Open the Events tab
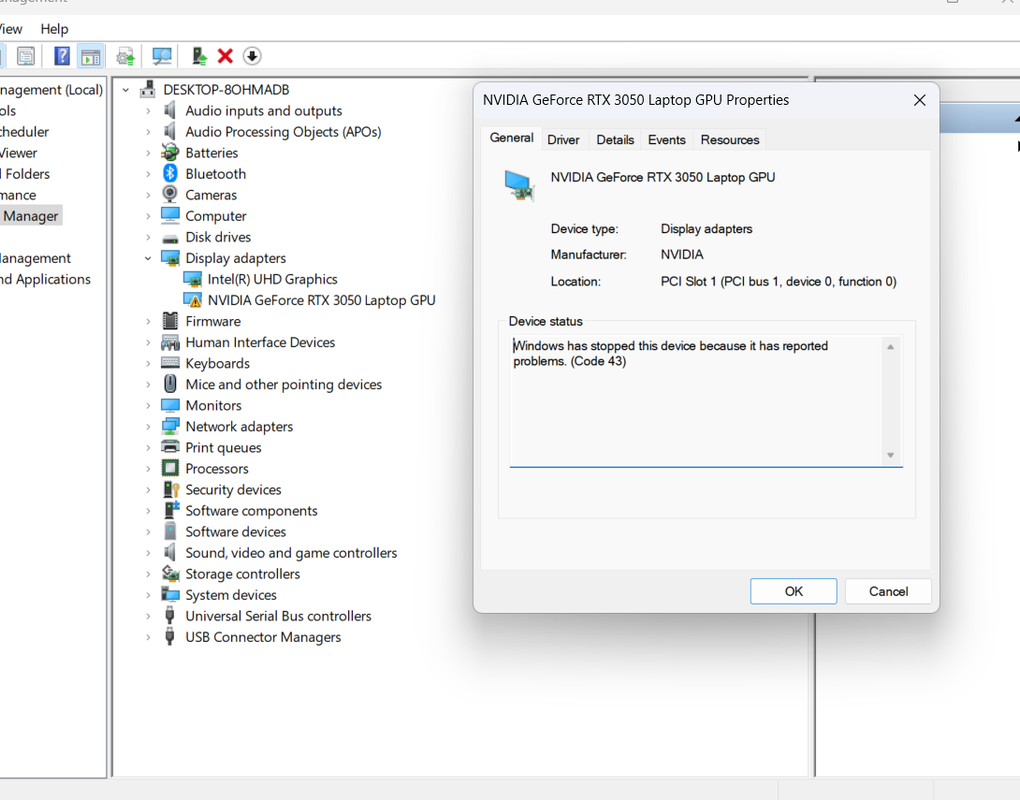 (x=667, y=140)
